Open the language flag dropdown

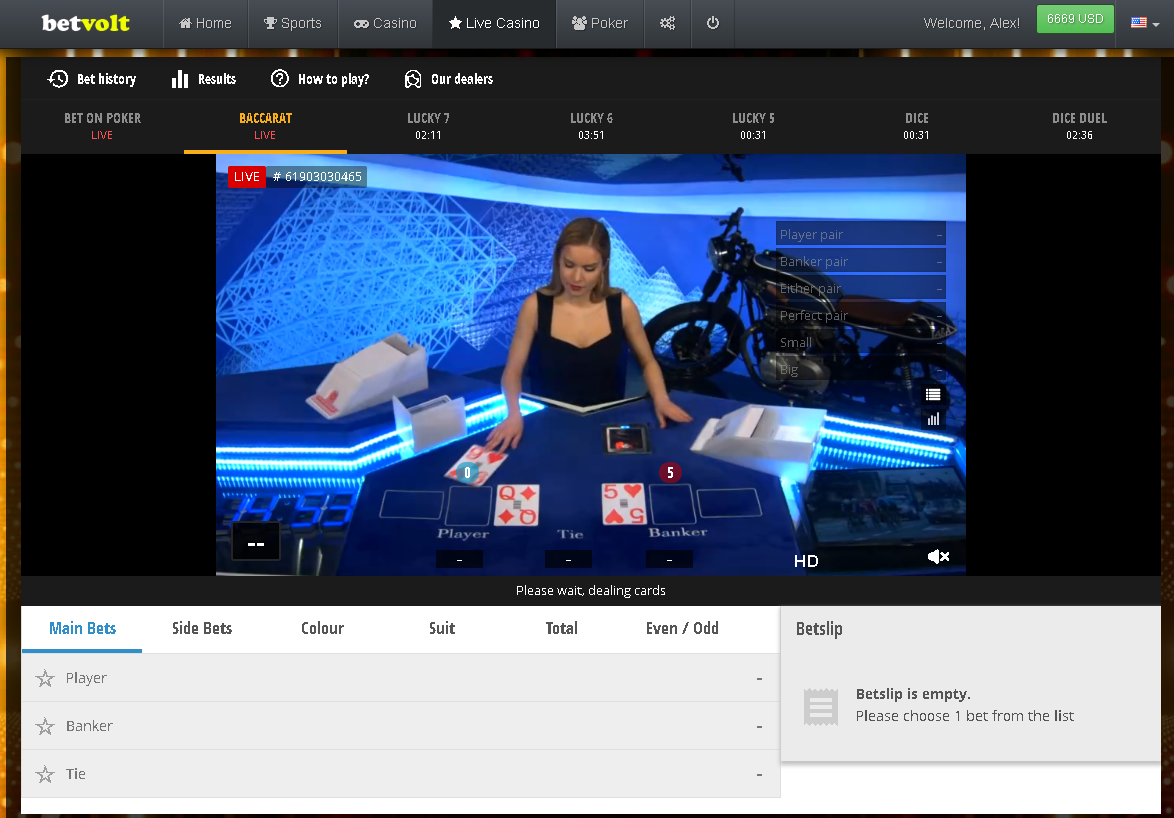[x=1144, y=23]
